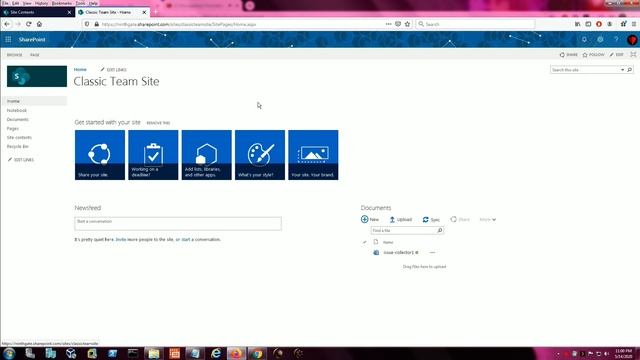This screenshot has width=640, height=360.
Task: Click Sync in Documents
Action: tap(431, 220)
